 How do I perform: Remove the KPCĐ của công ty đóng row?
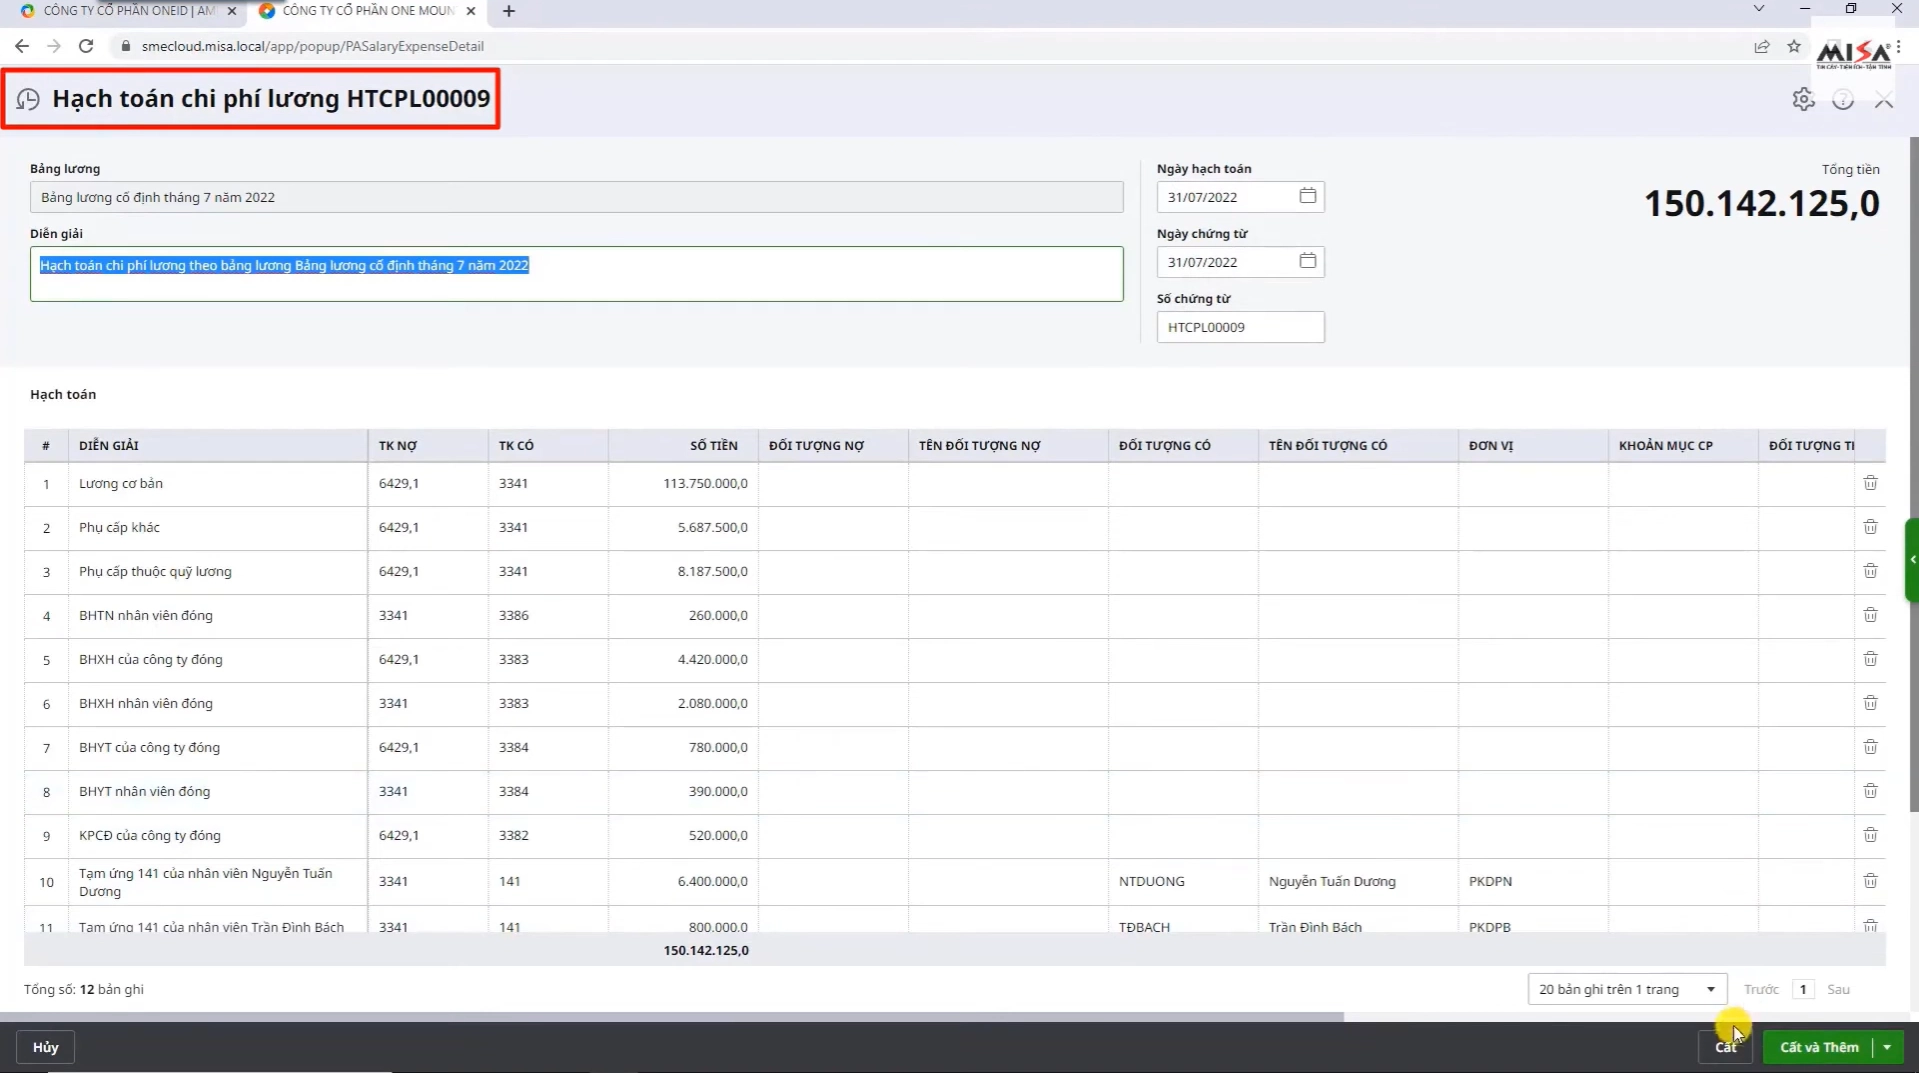point(1870,835)
